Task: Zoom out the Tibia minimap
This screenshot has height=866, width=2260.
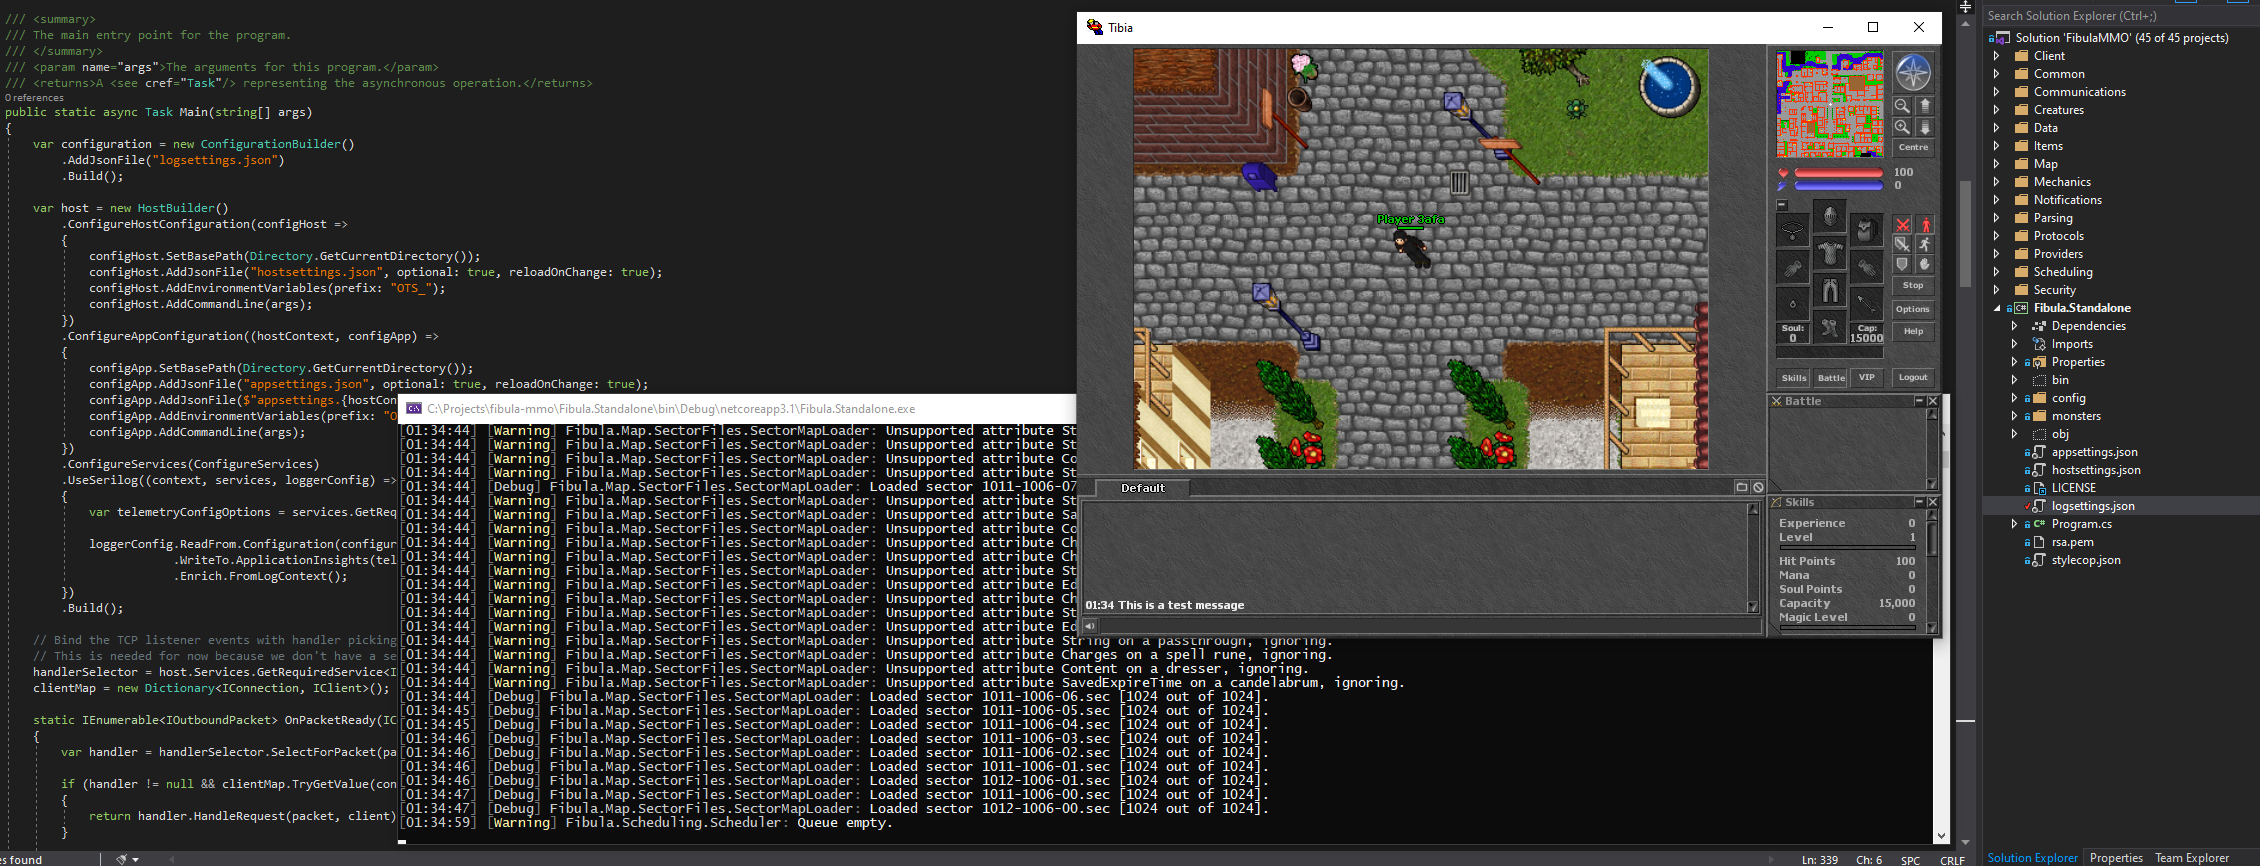Action: tap(1903, 106)
